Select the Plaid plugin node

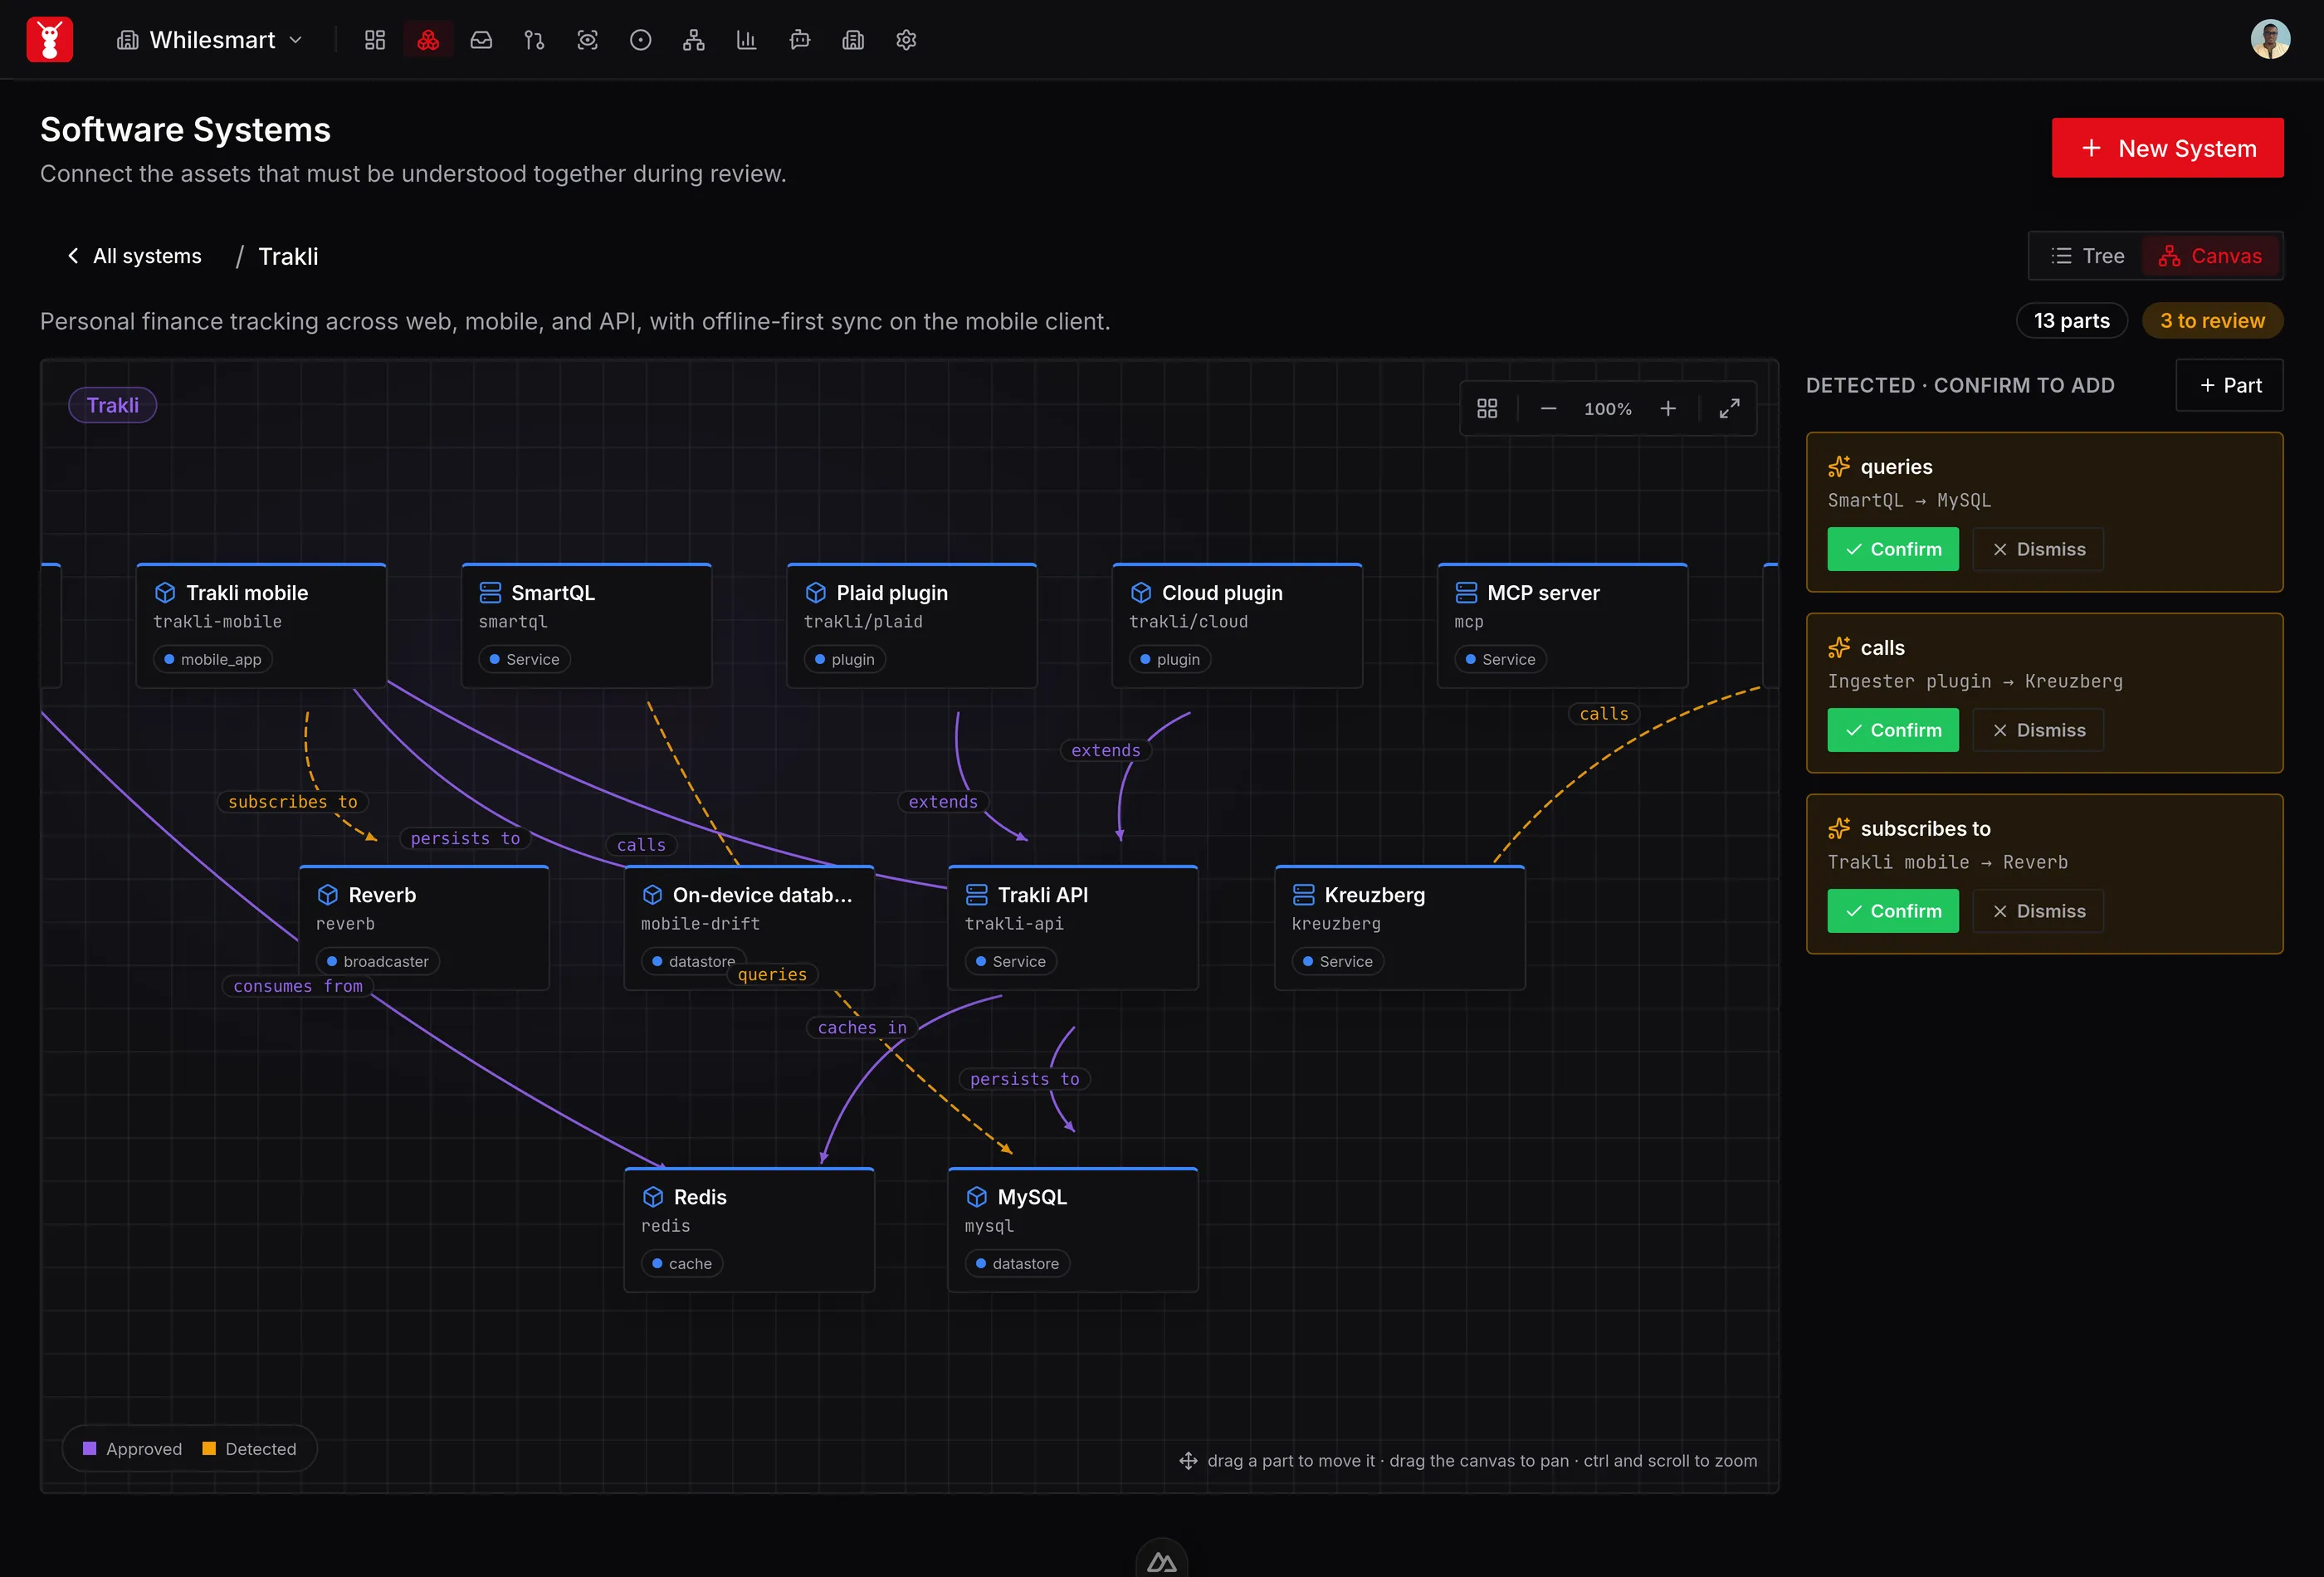912,625
